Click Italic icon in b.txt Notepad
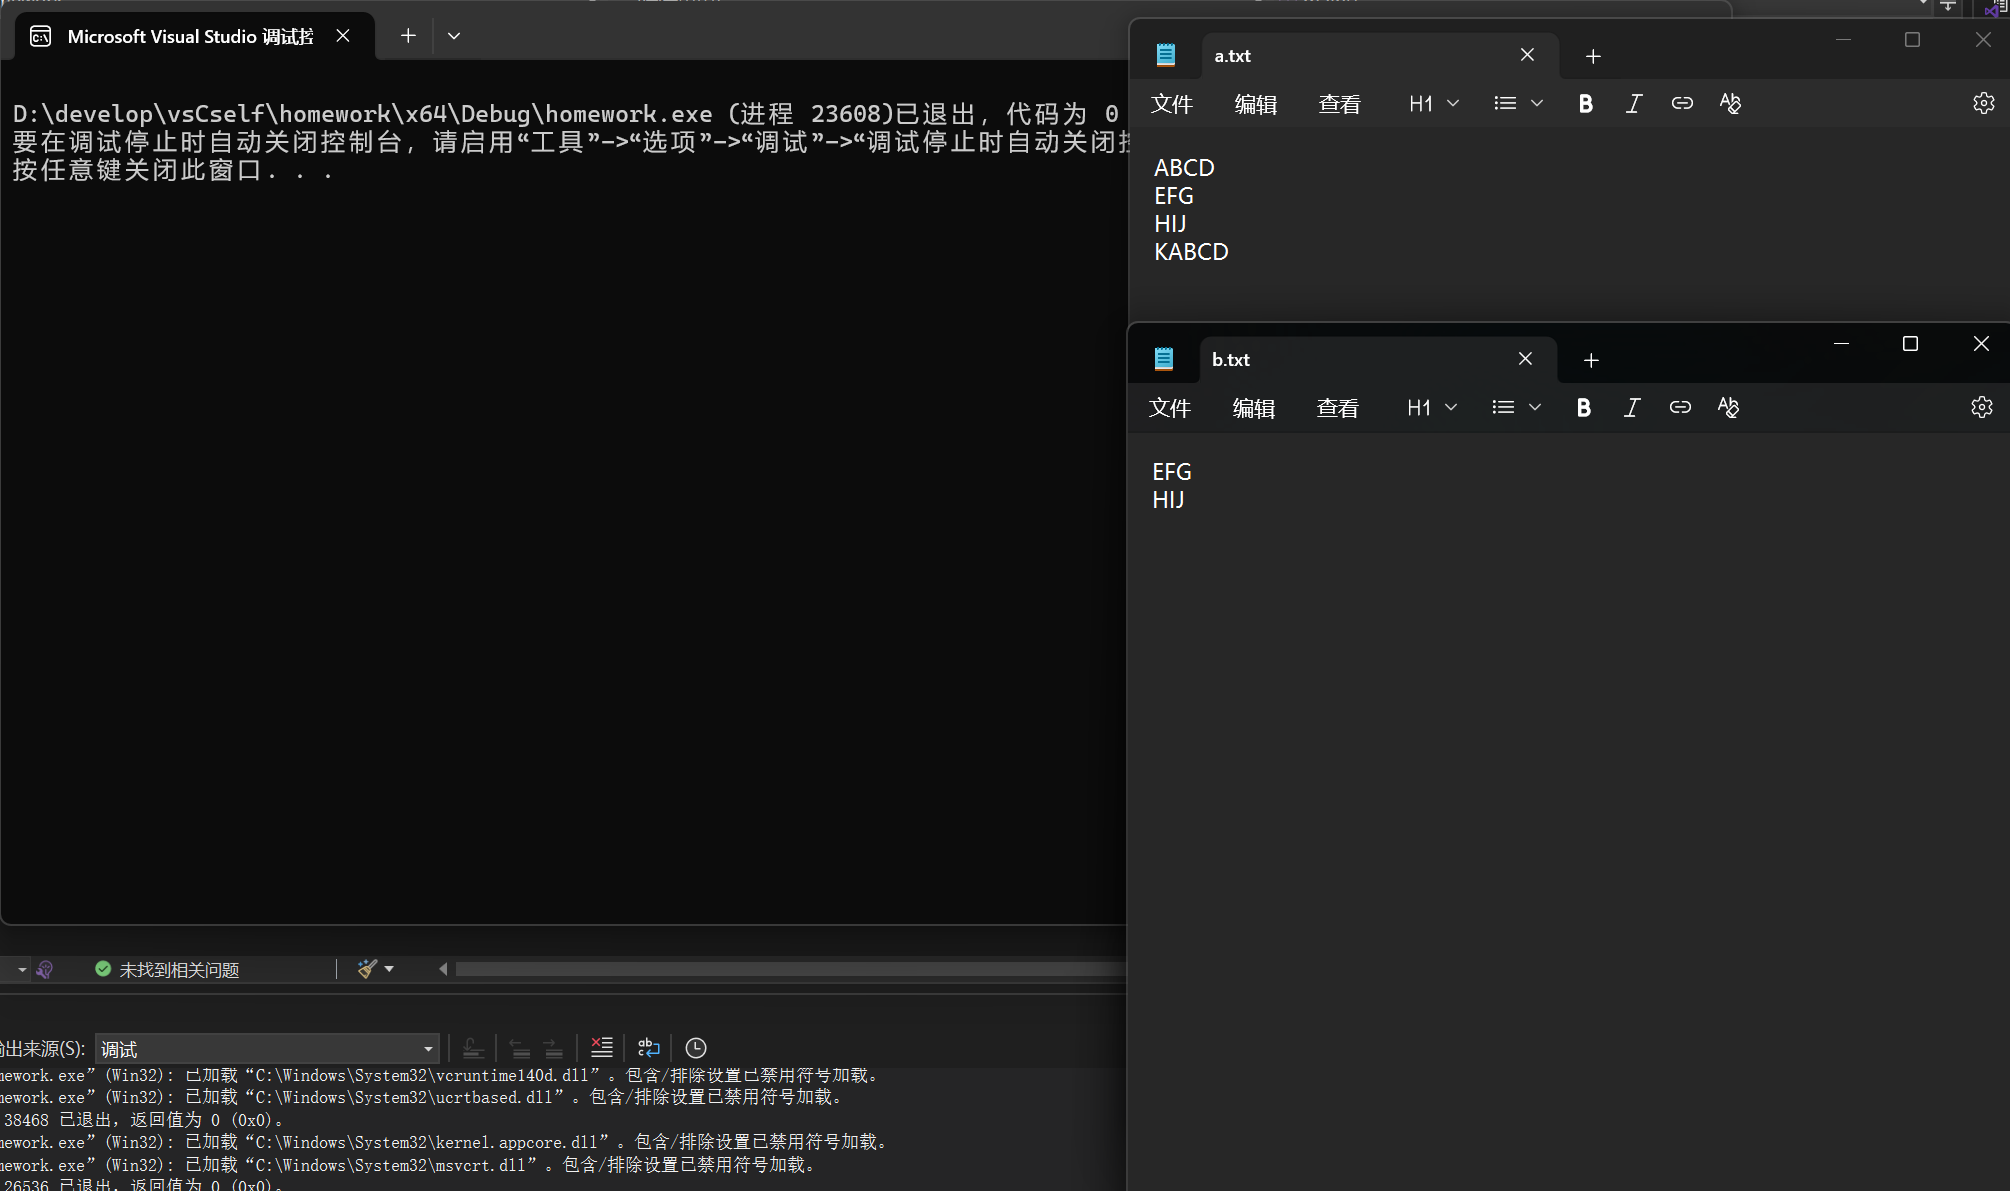 1631,408
